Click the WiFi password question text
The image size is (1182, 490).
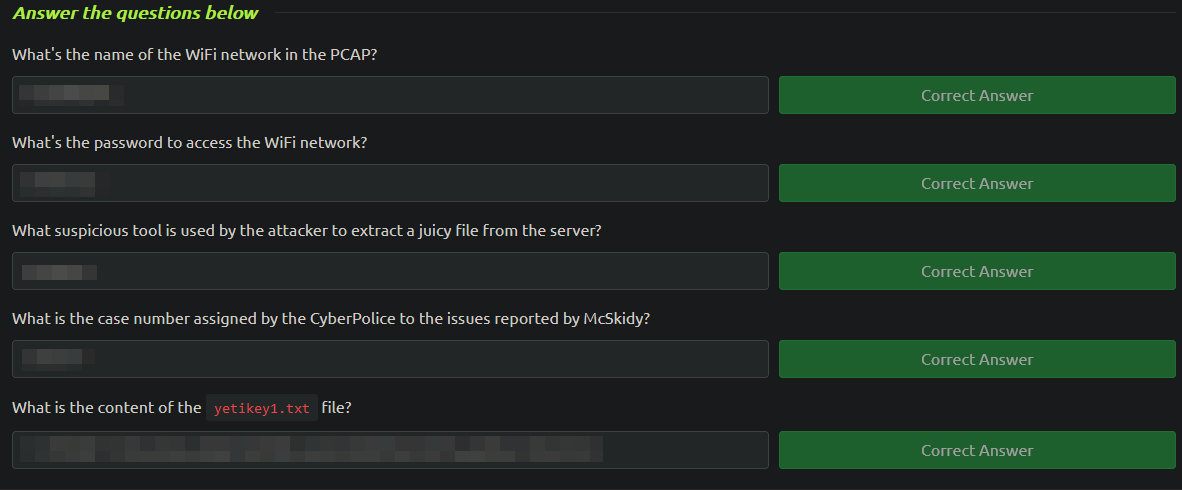[x=189, y=143]
